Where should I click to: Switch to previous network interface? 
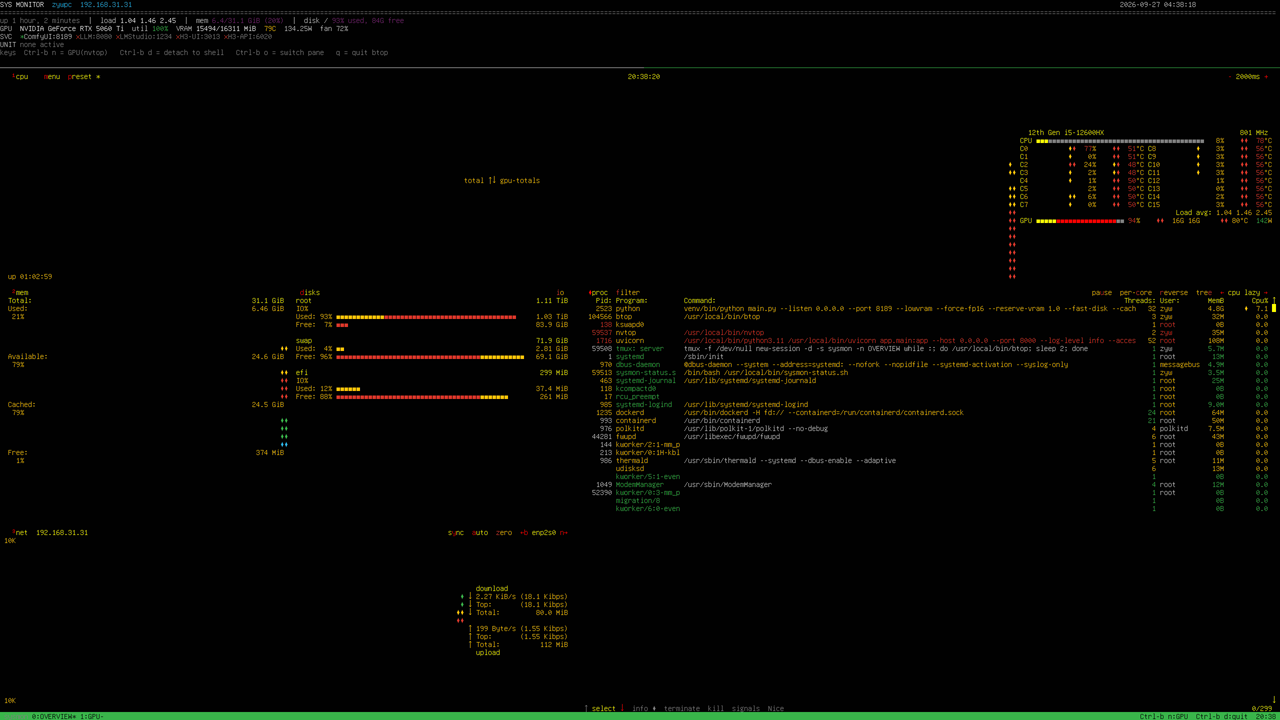(523, 533)
